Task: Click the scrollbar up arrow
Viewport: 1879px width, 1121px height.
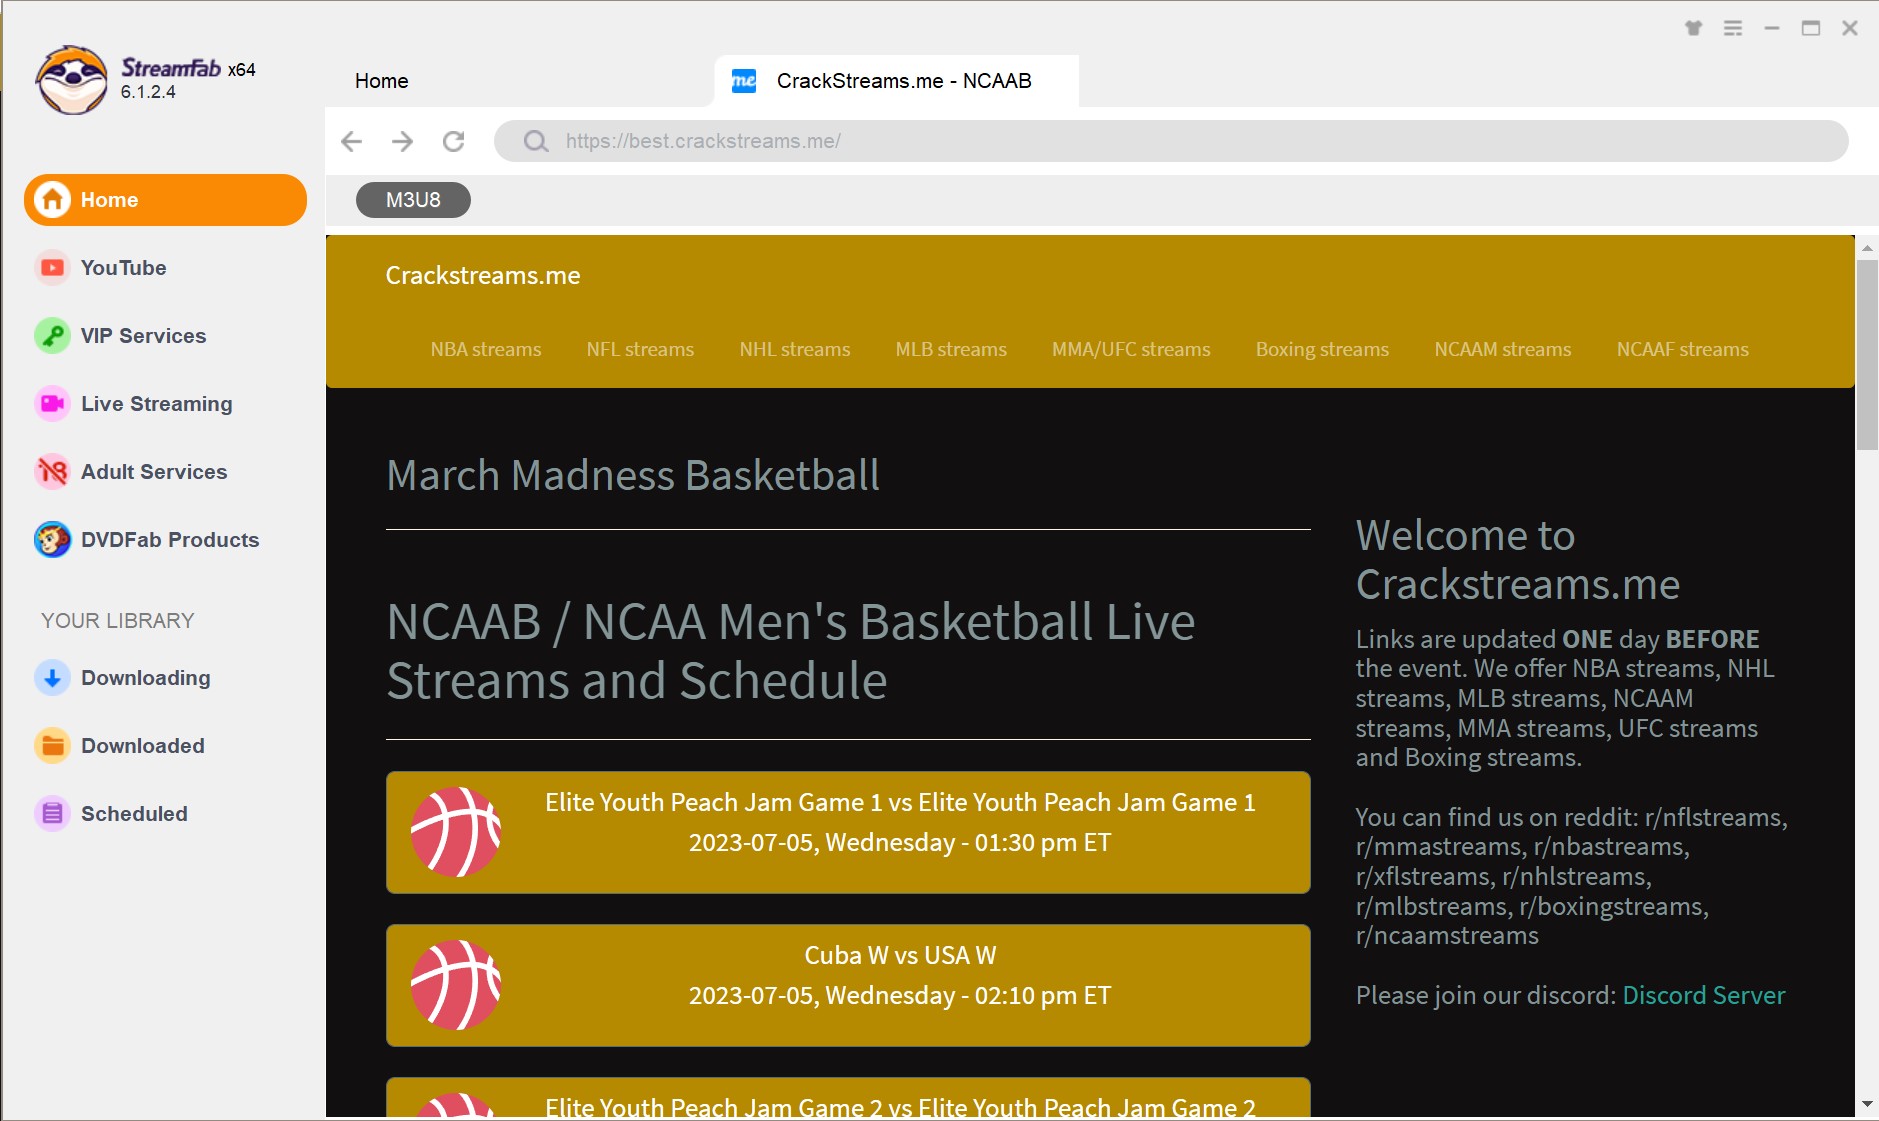Action: 1867,247
